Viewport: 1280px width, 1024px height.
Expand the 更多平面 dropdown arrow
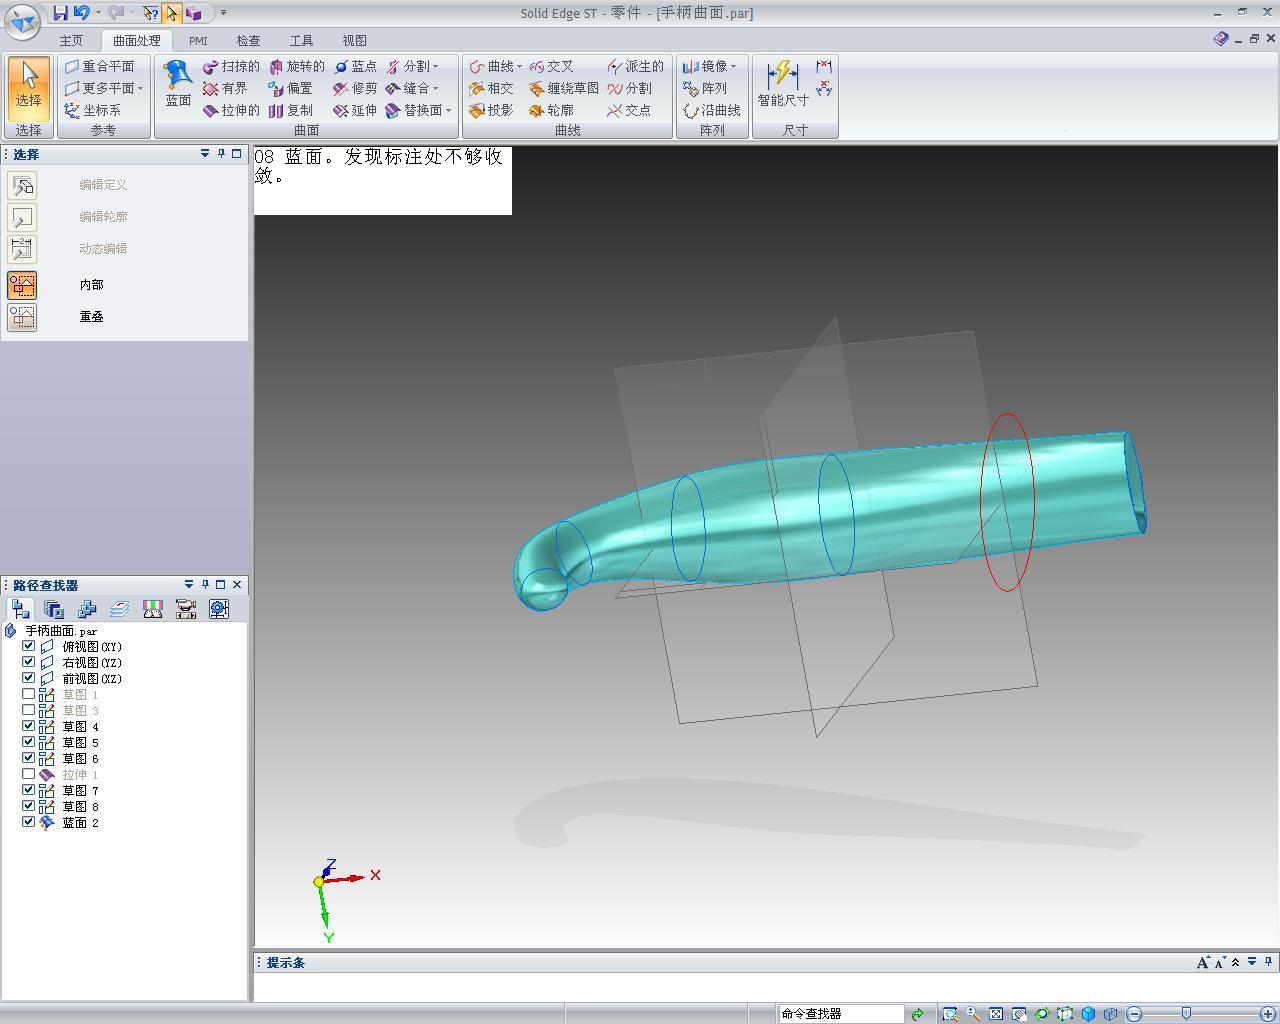(x=140, y=88)
